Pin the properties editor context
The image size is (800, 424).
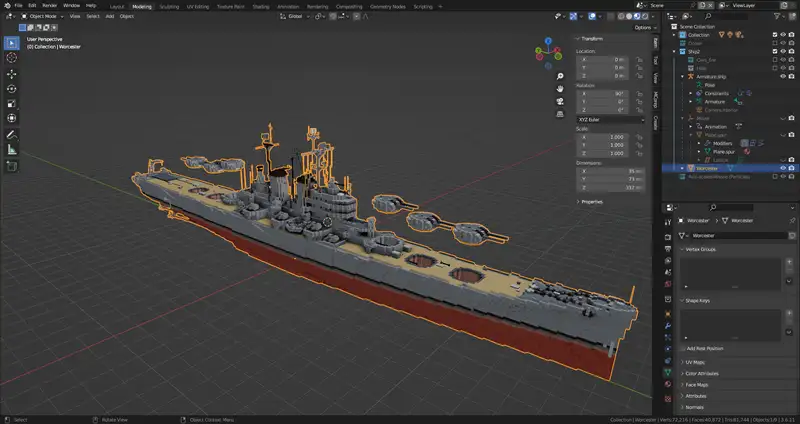792,220
